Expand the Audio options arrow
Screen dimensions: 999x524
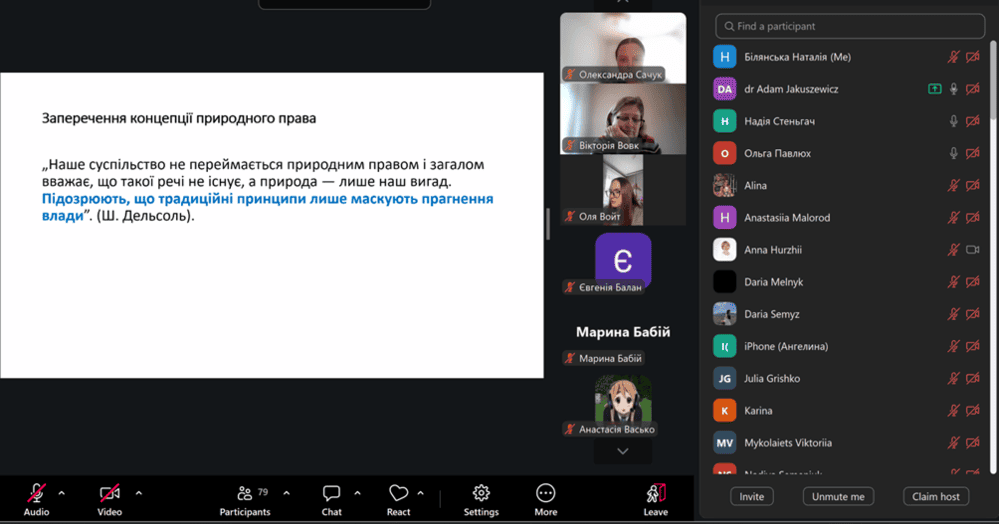(62, 492)
